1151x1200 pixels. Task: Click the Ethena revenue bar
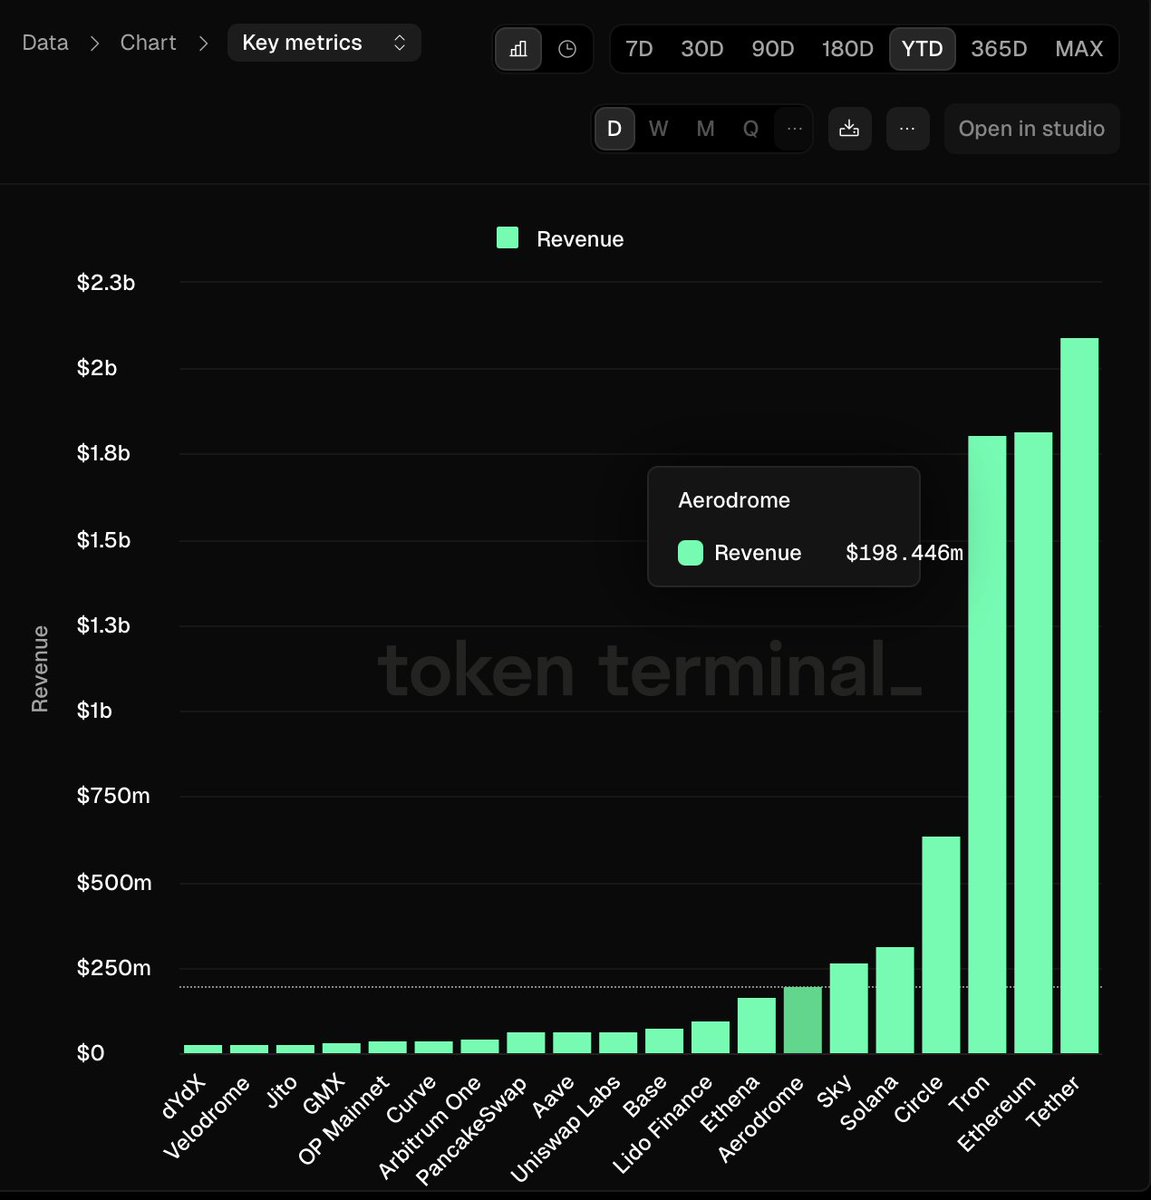pyautogui.click(x=757, y=1025)
